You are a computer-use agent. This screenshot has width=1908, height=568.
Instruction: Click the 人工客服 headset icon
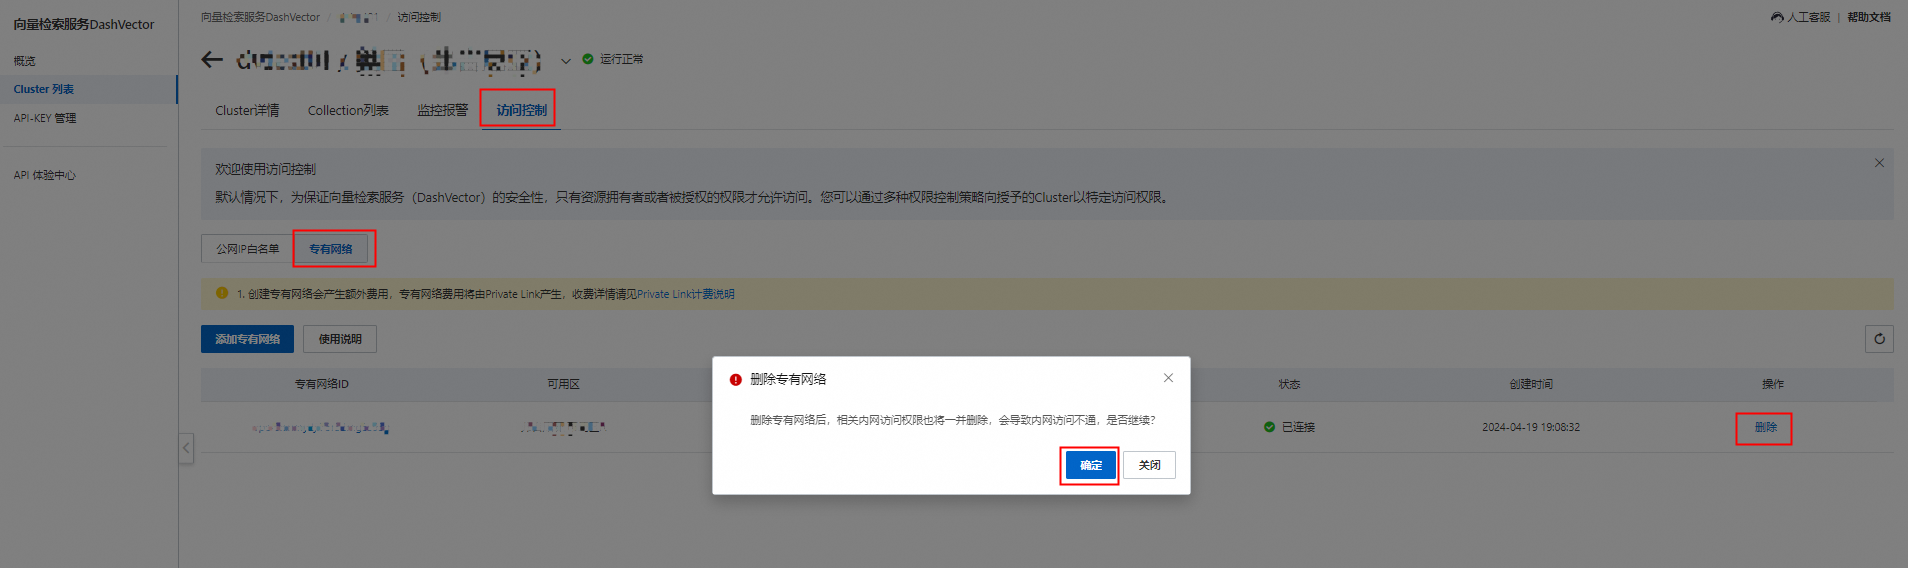point(1777,17)
